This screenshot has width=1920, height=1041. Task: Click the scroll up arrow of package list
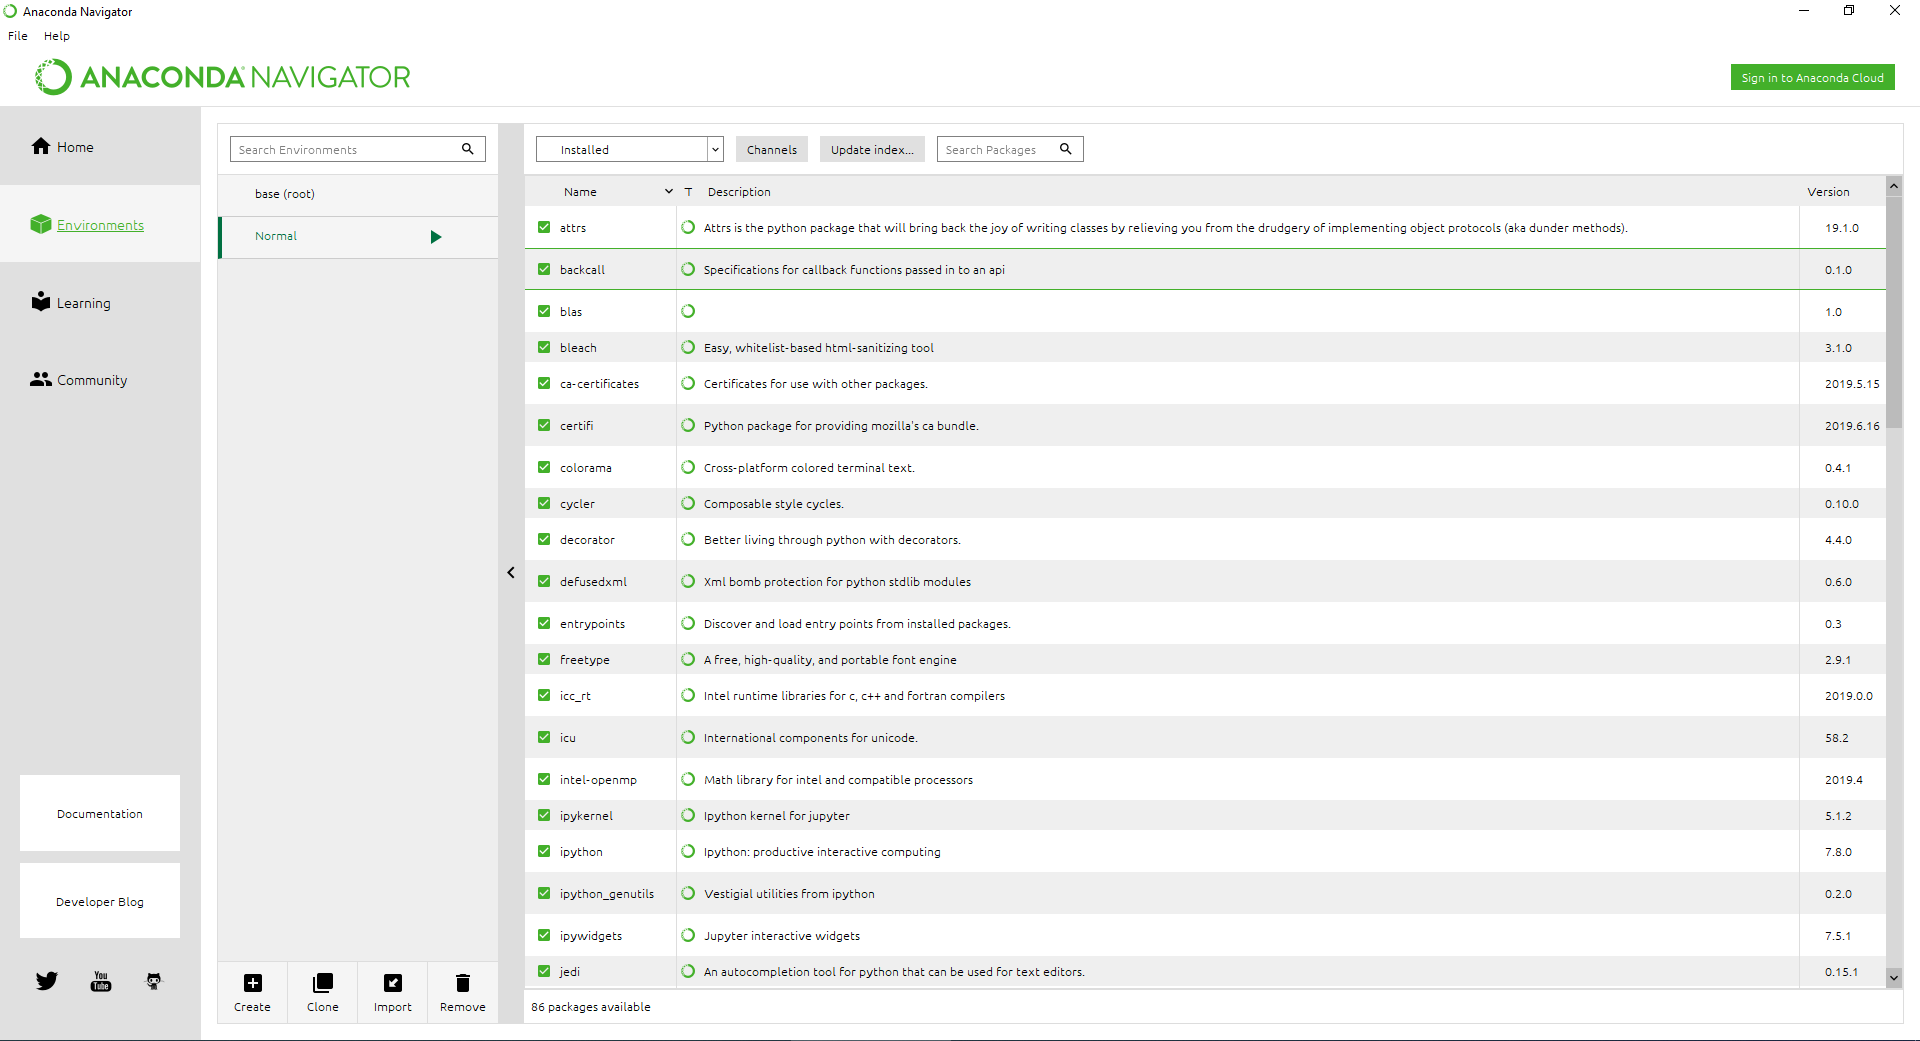tap(1894, 186)
